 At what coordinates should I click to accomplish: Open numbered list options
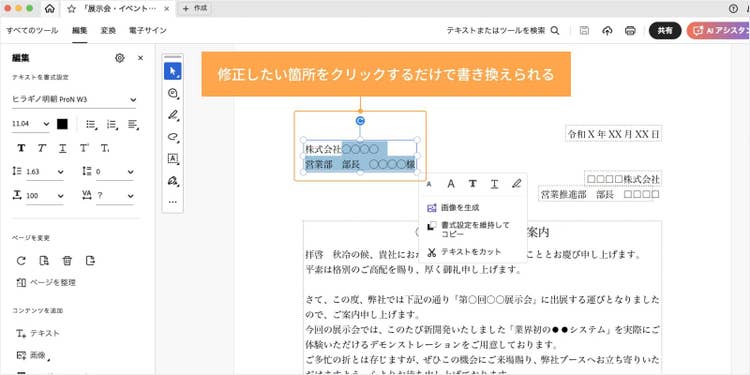click(112, 124)
